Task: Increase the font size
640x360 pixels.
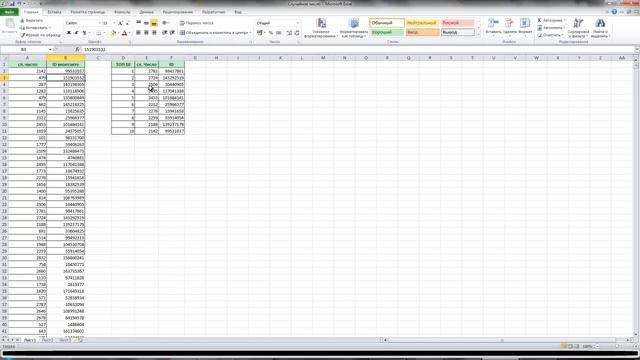Action: [x=120, y=23]
